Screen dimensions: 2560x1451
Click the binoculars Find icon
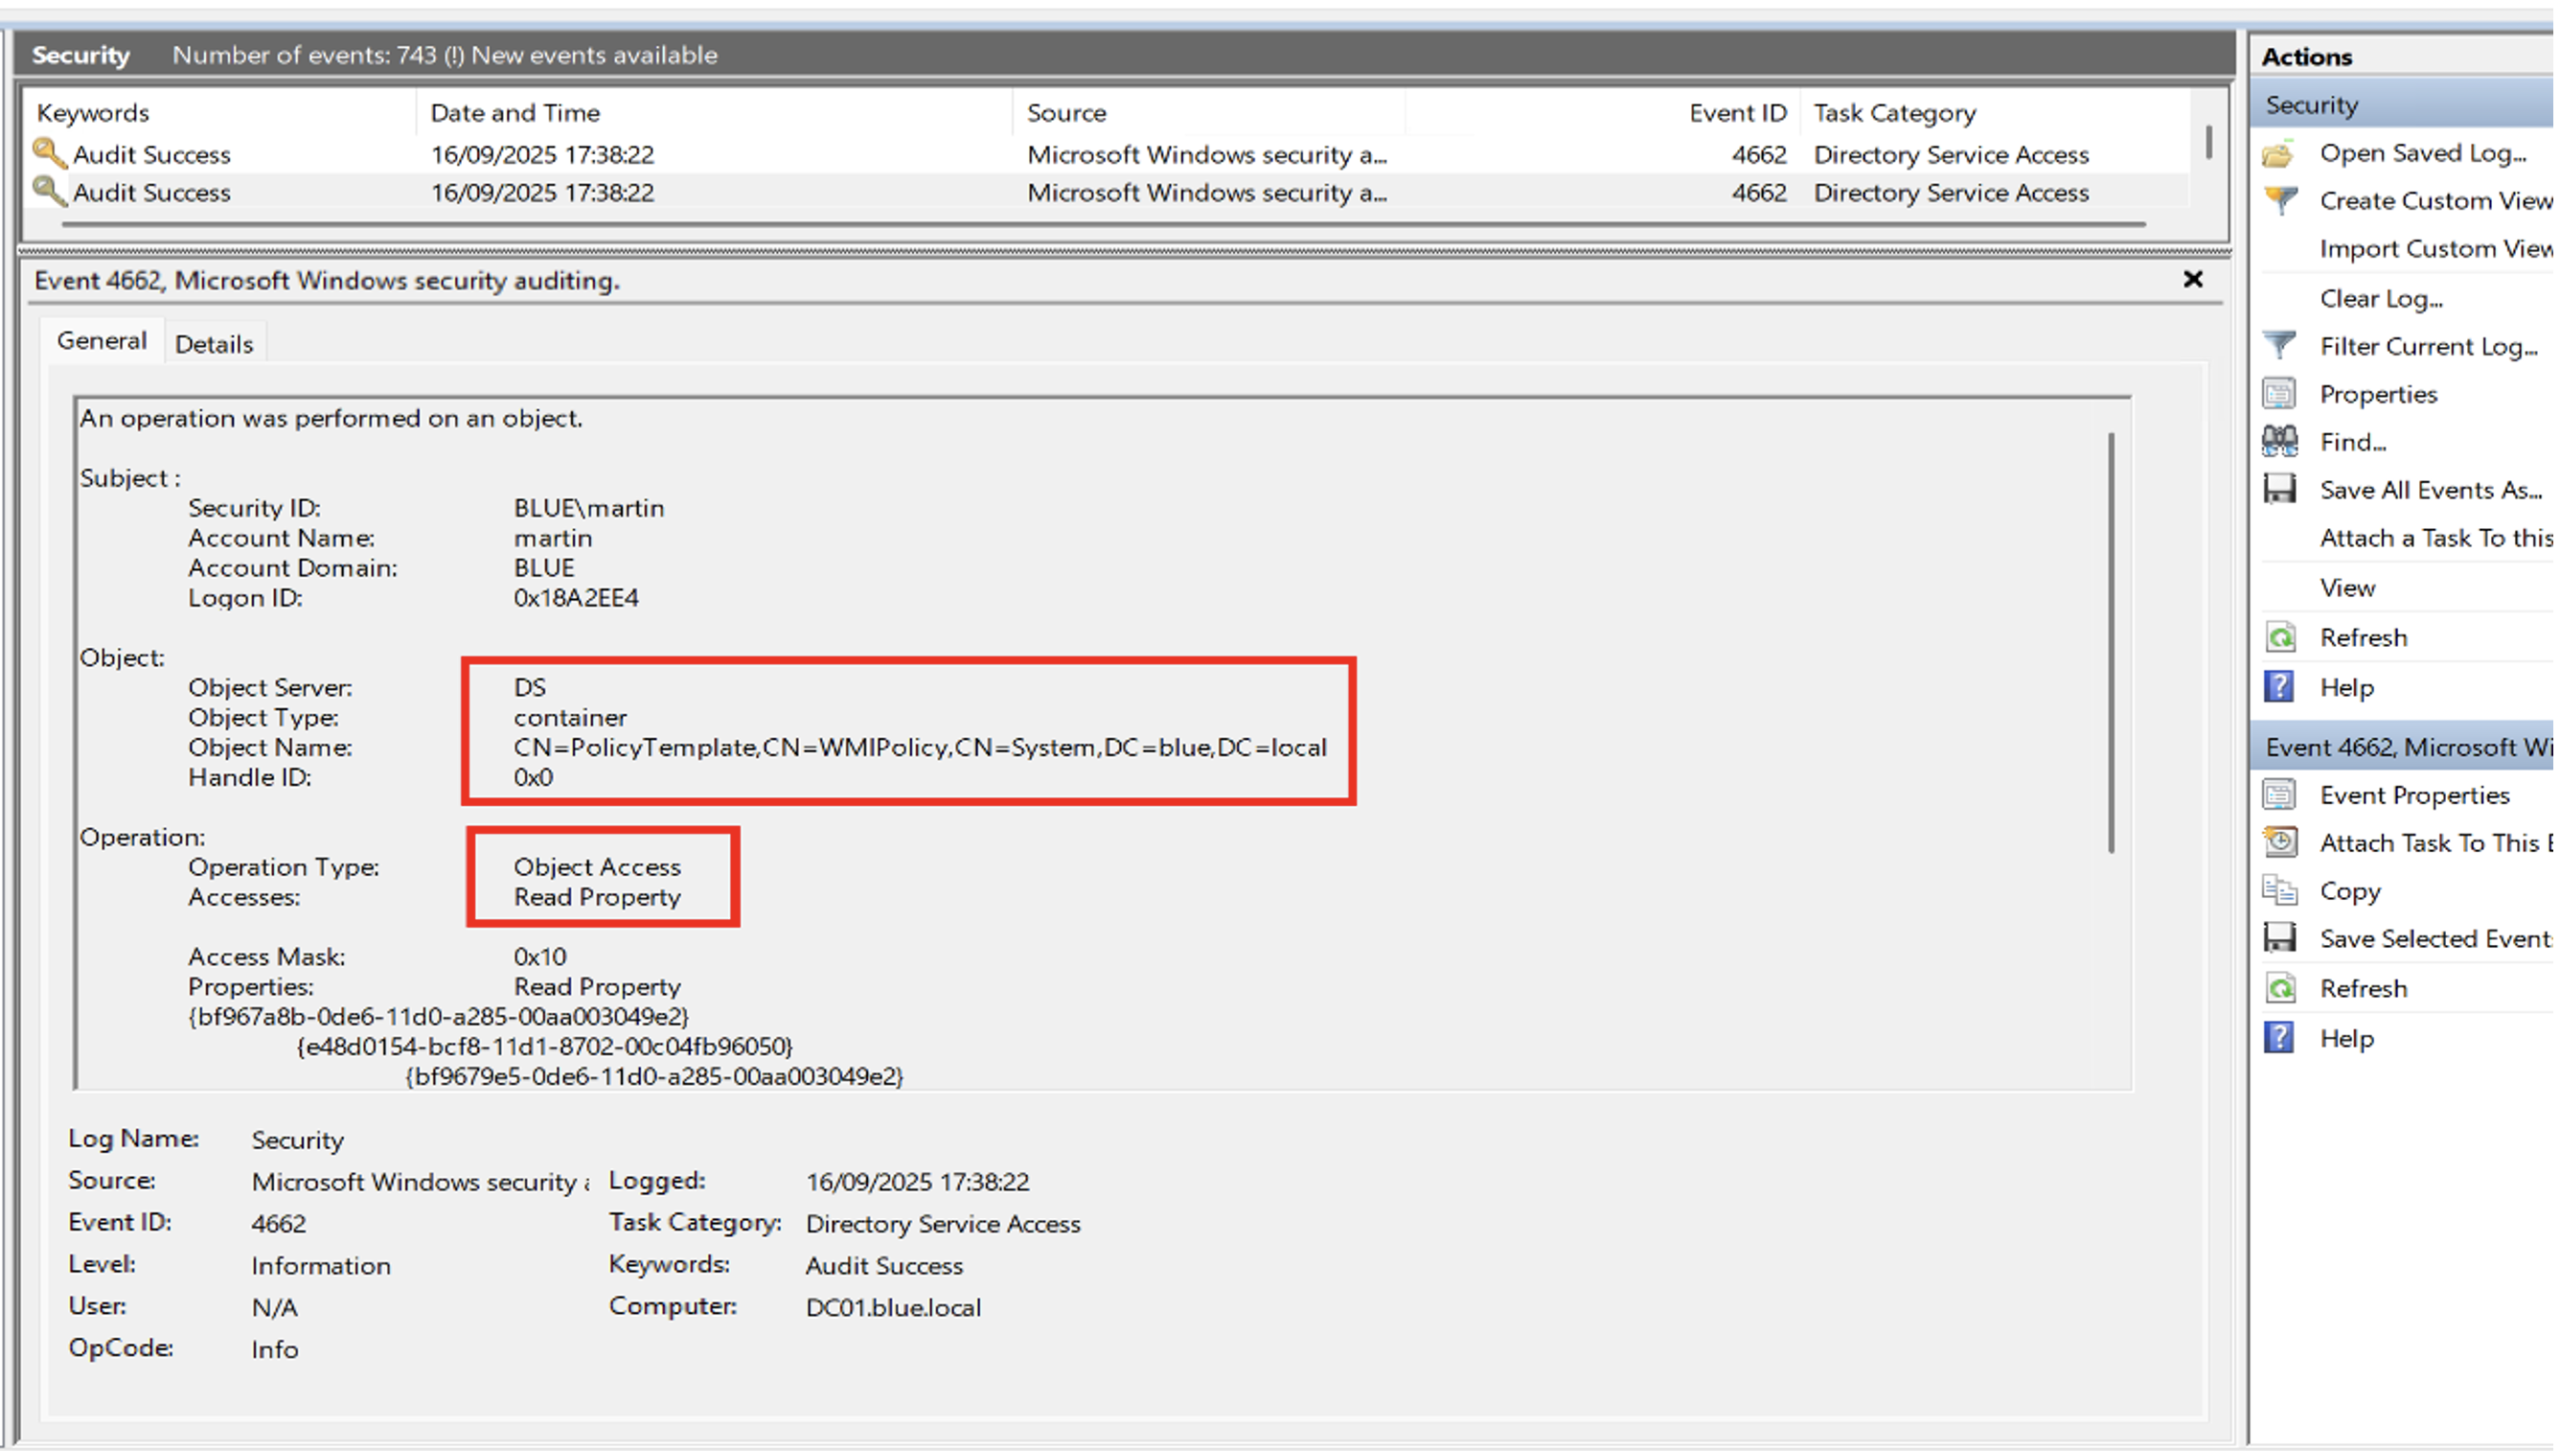pyautogui.click(x=2279, y=441)
